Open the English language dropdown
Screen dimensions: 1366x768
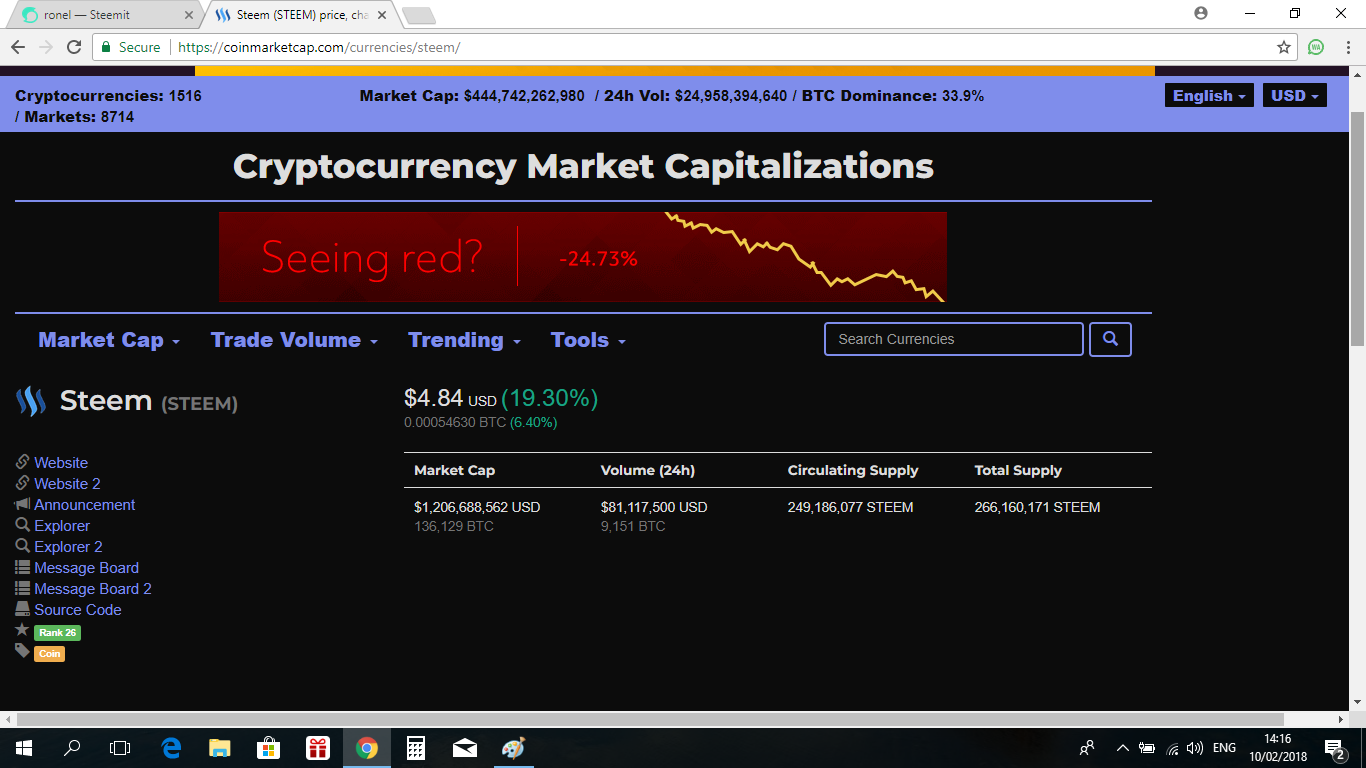pos(1209,95)
